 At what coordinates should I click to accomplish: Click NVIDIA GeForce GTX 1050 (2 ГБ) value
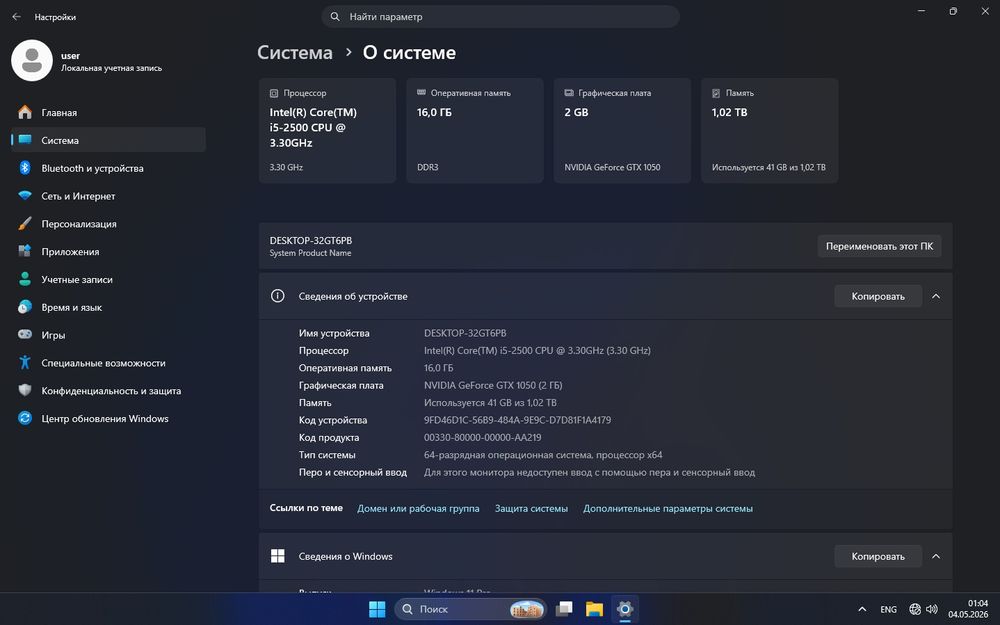pyautogui.click(x=493, y=385)
